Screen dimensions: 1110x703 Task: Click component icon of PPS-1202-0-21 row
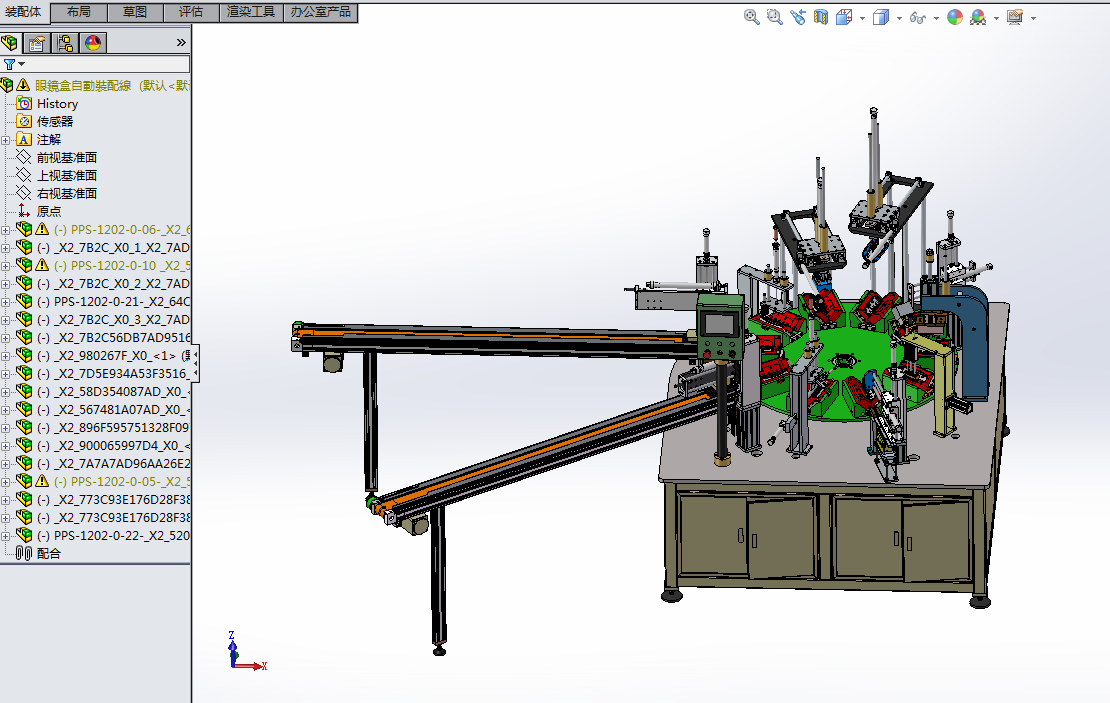[24, 301]
